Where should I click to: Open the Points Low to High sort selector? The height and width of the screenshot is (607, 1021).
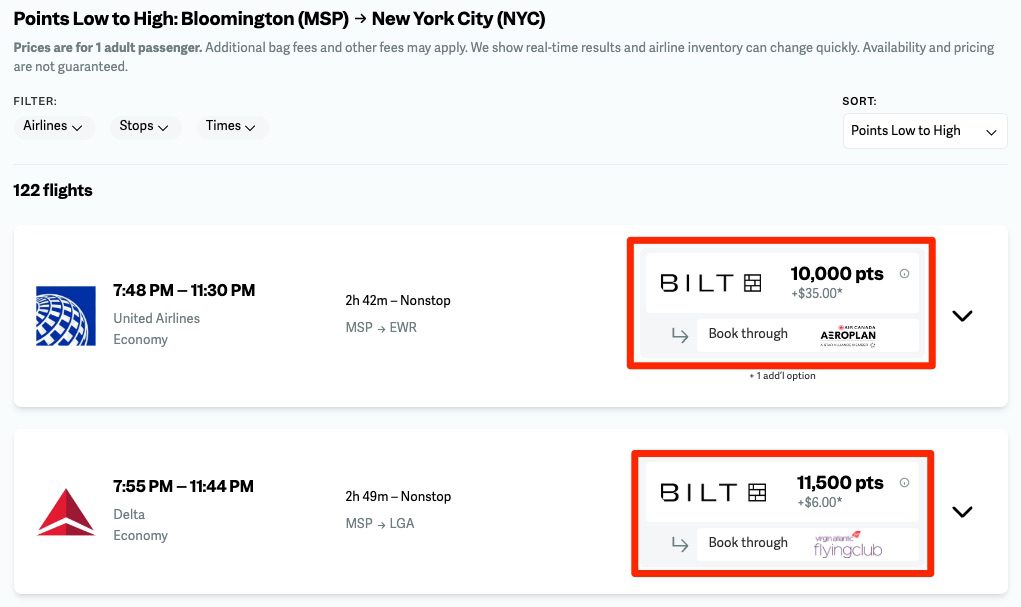[x=923, y=131]
